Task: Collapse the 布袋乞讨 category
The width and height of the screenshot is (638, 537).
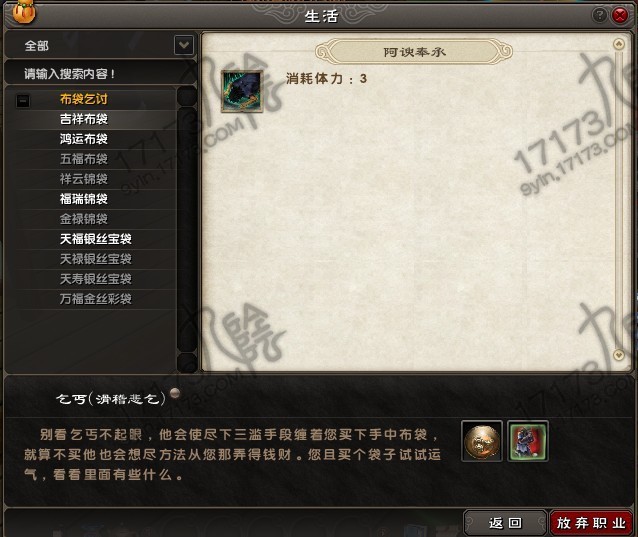Action: click(x=23, y=100)
